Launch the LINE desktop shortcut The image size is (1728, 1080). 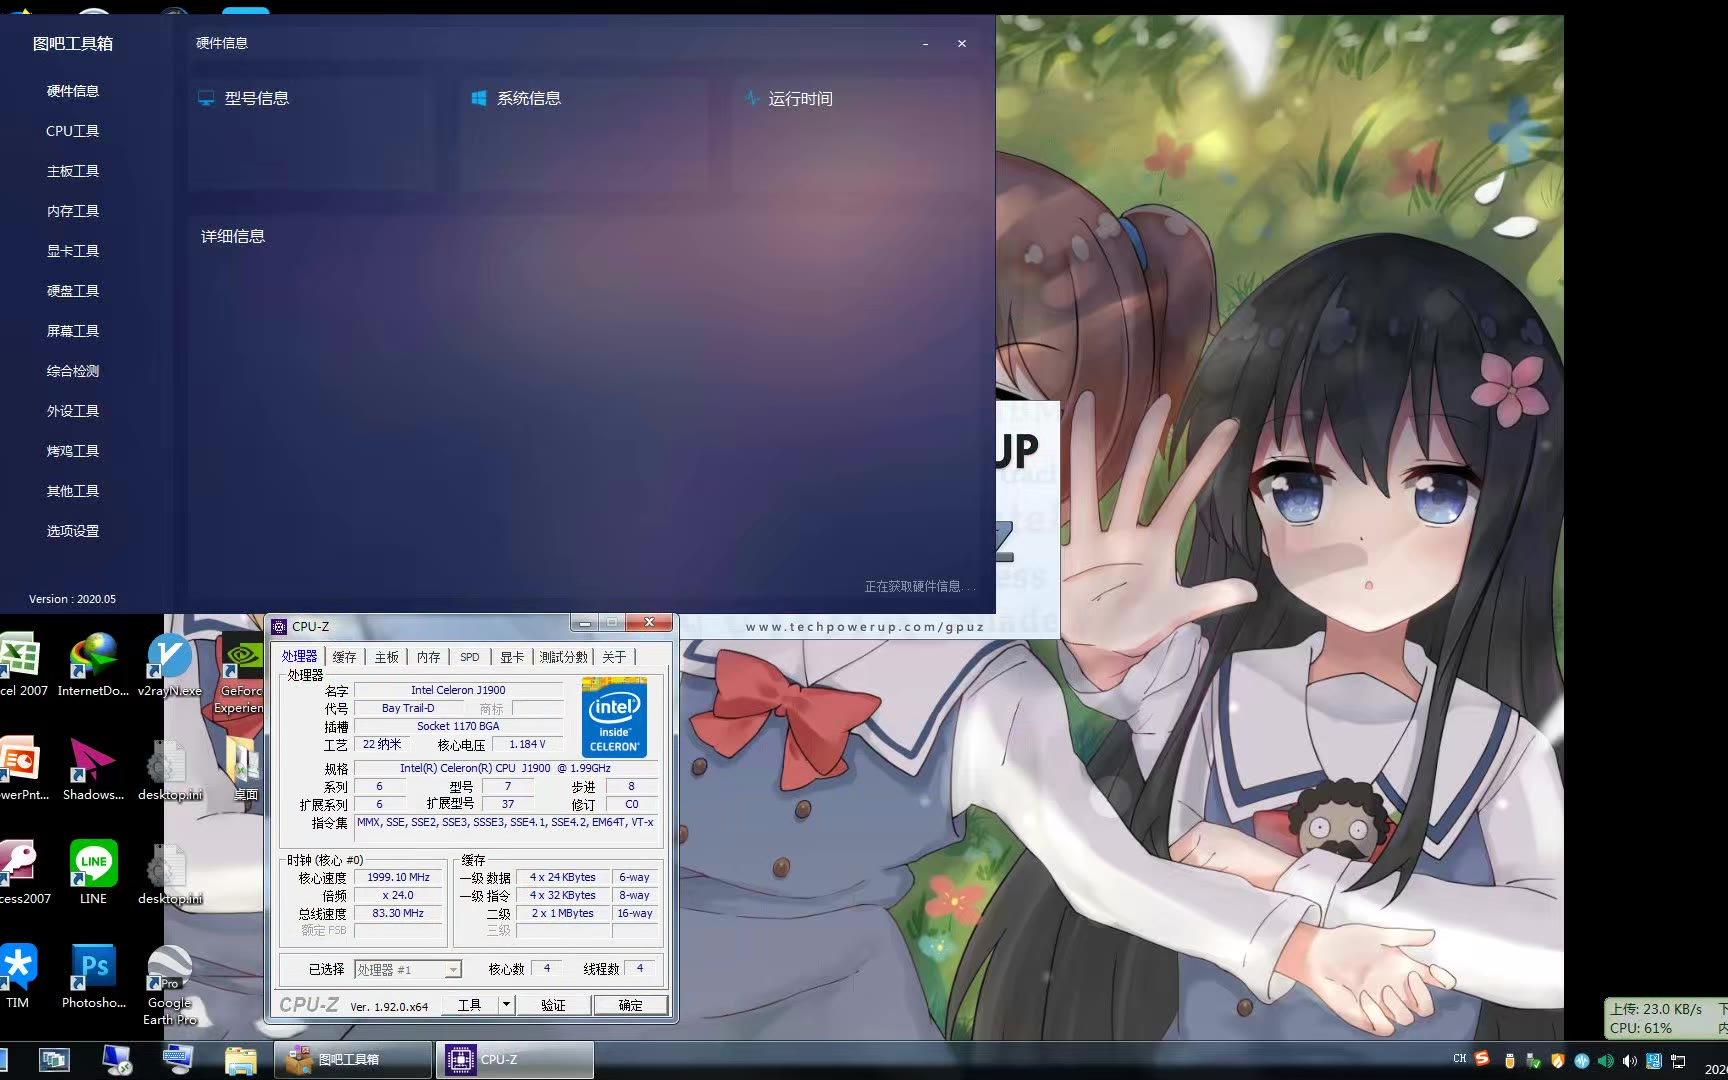93,873
